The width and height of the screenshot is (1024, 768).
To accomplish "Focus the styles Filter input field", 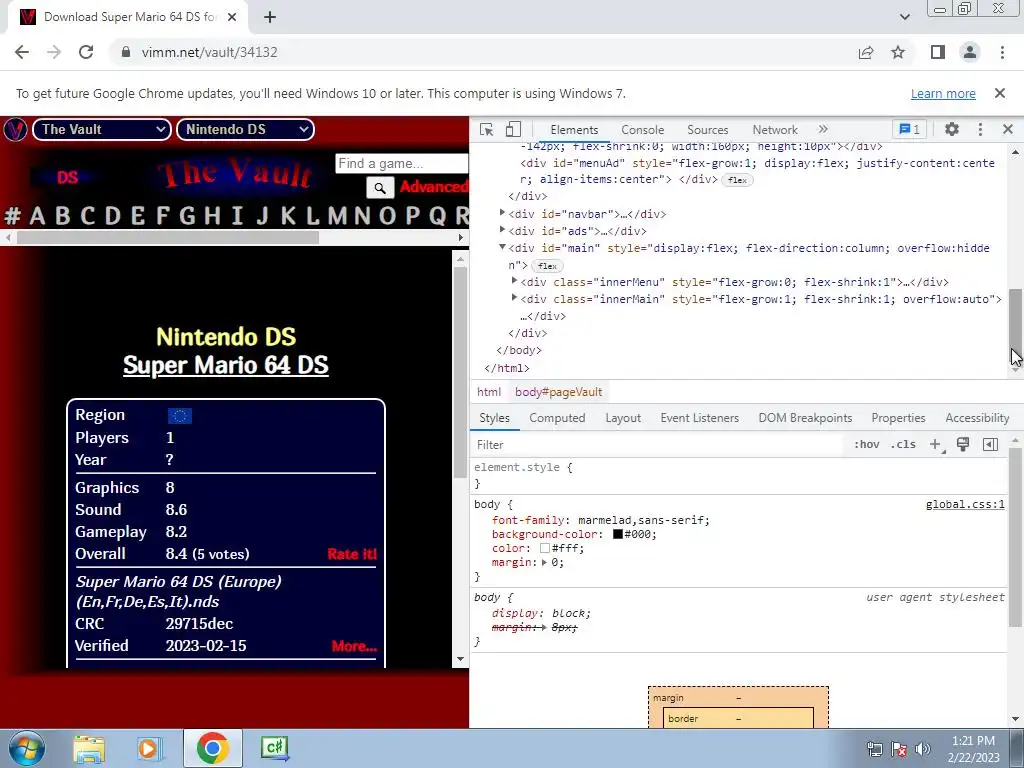I will tap(656, 445).
